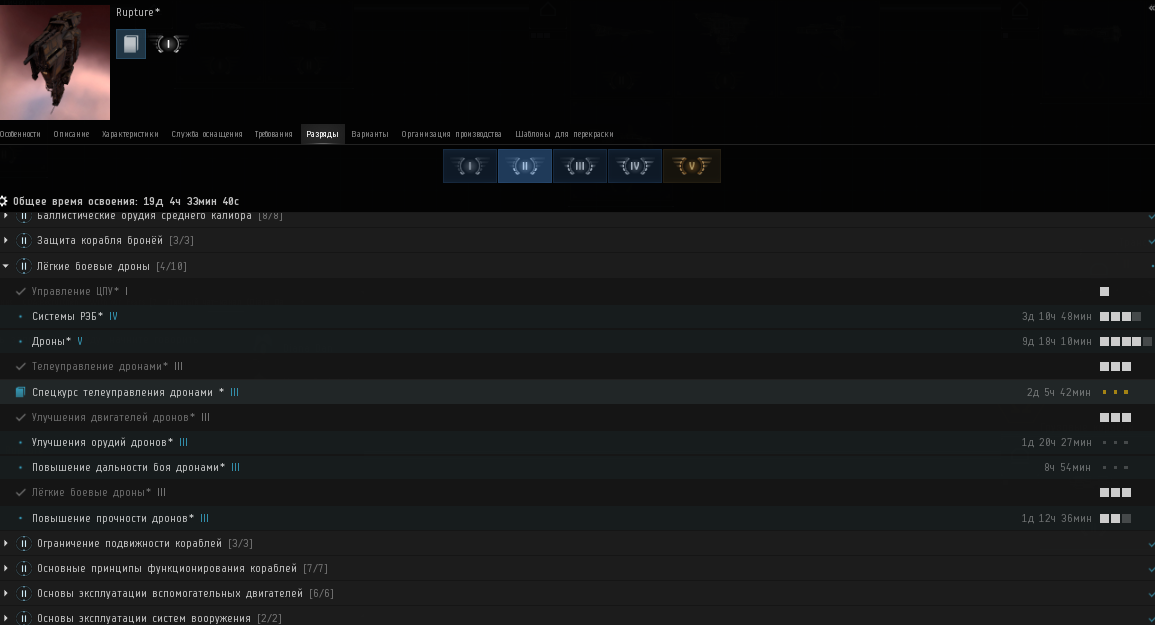Open Характеристики tab

[130, 134]
